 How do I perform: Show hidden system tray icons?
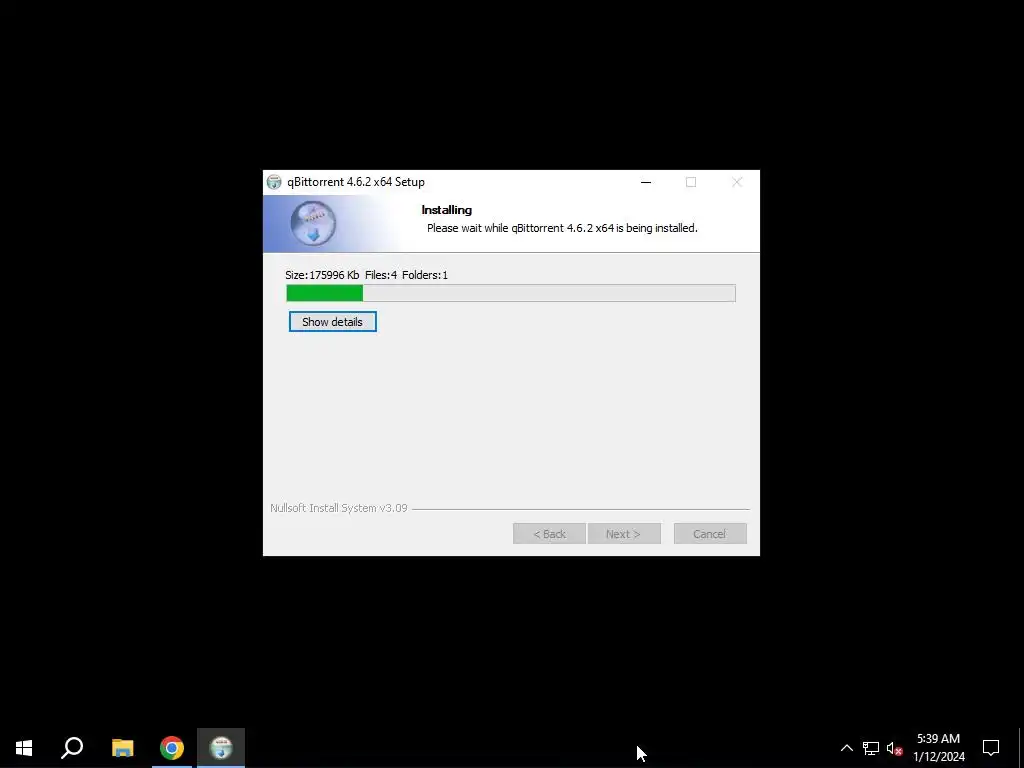(846, 748)
